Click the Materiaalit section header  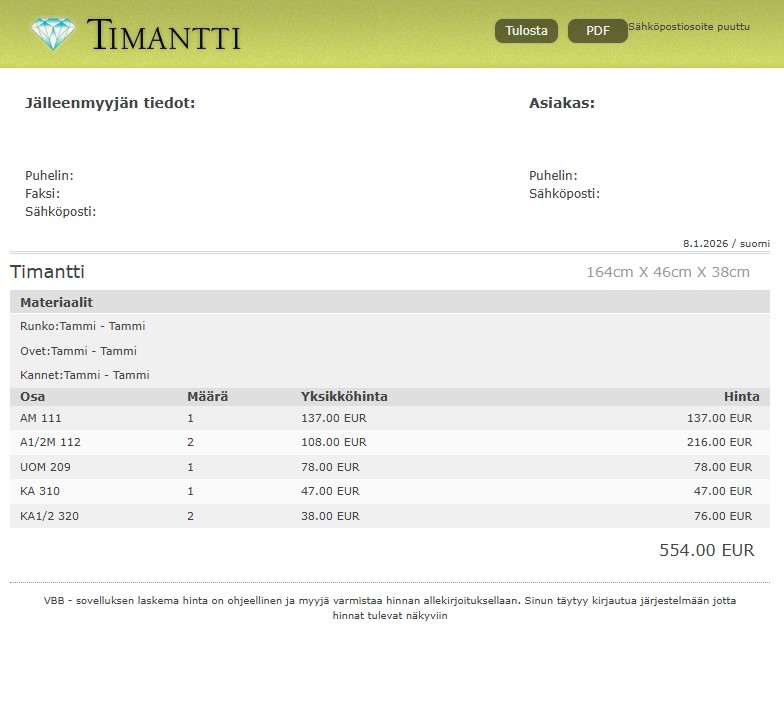pyautogui.click(x=57, y=302)
